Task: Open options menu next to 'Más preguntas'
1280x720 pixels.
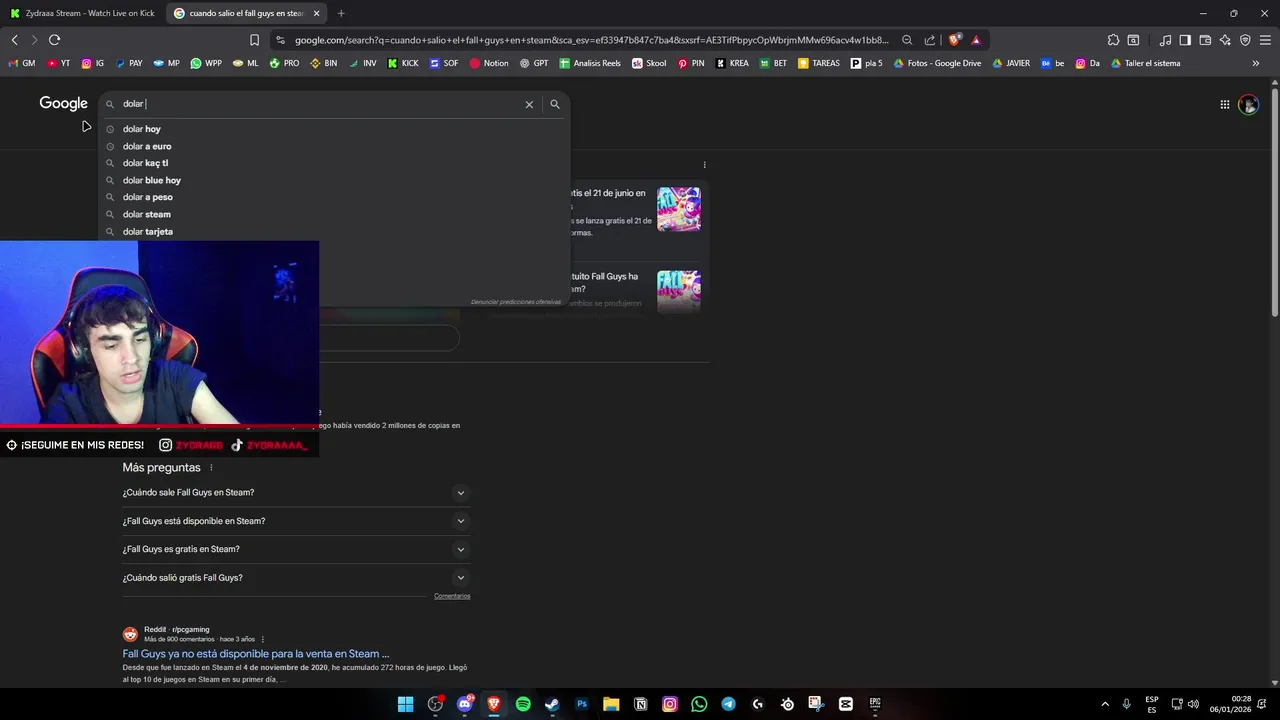Action: [x=211, y=468]
